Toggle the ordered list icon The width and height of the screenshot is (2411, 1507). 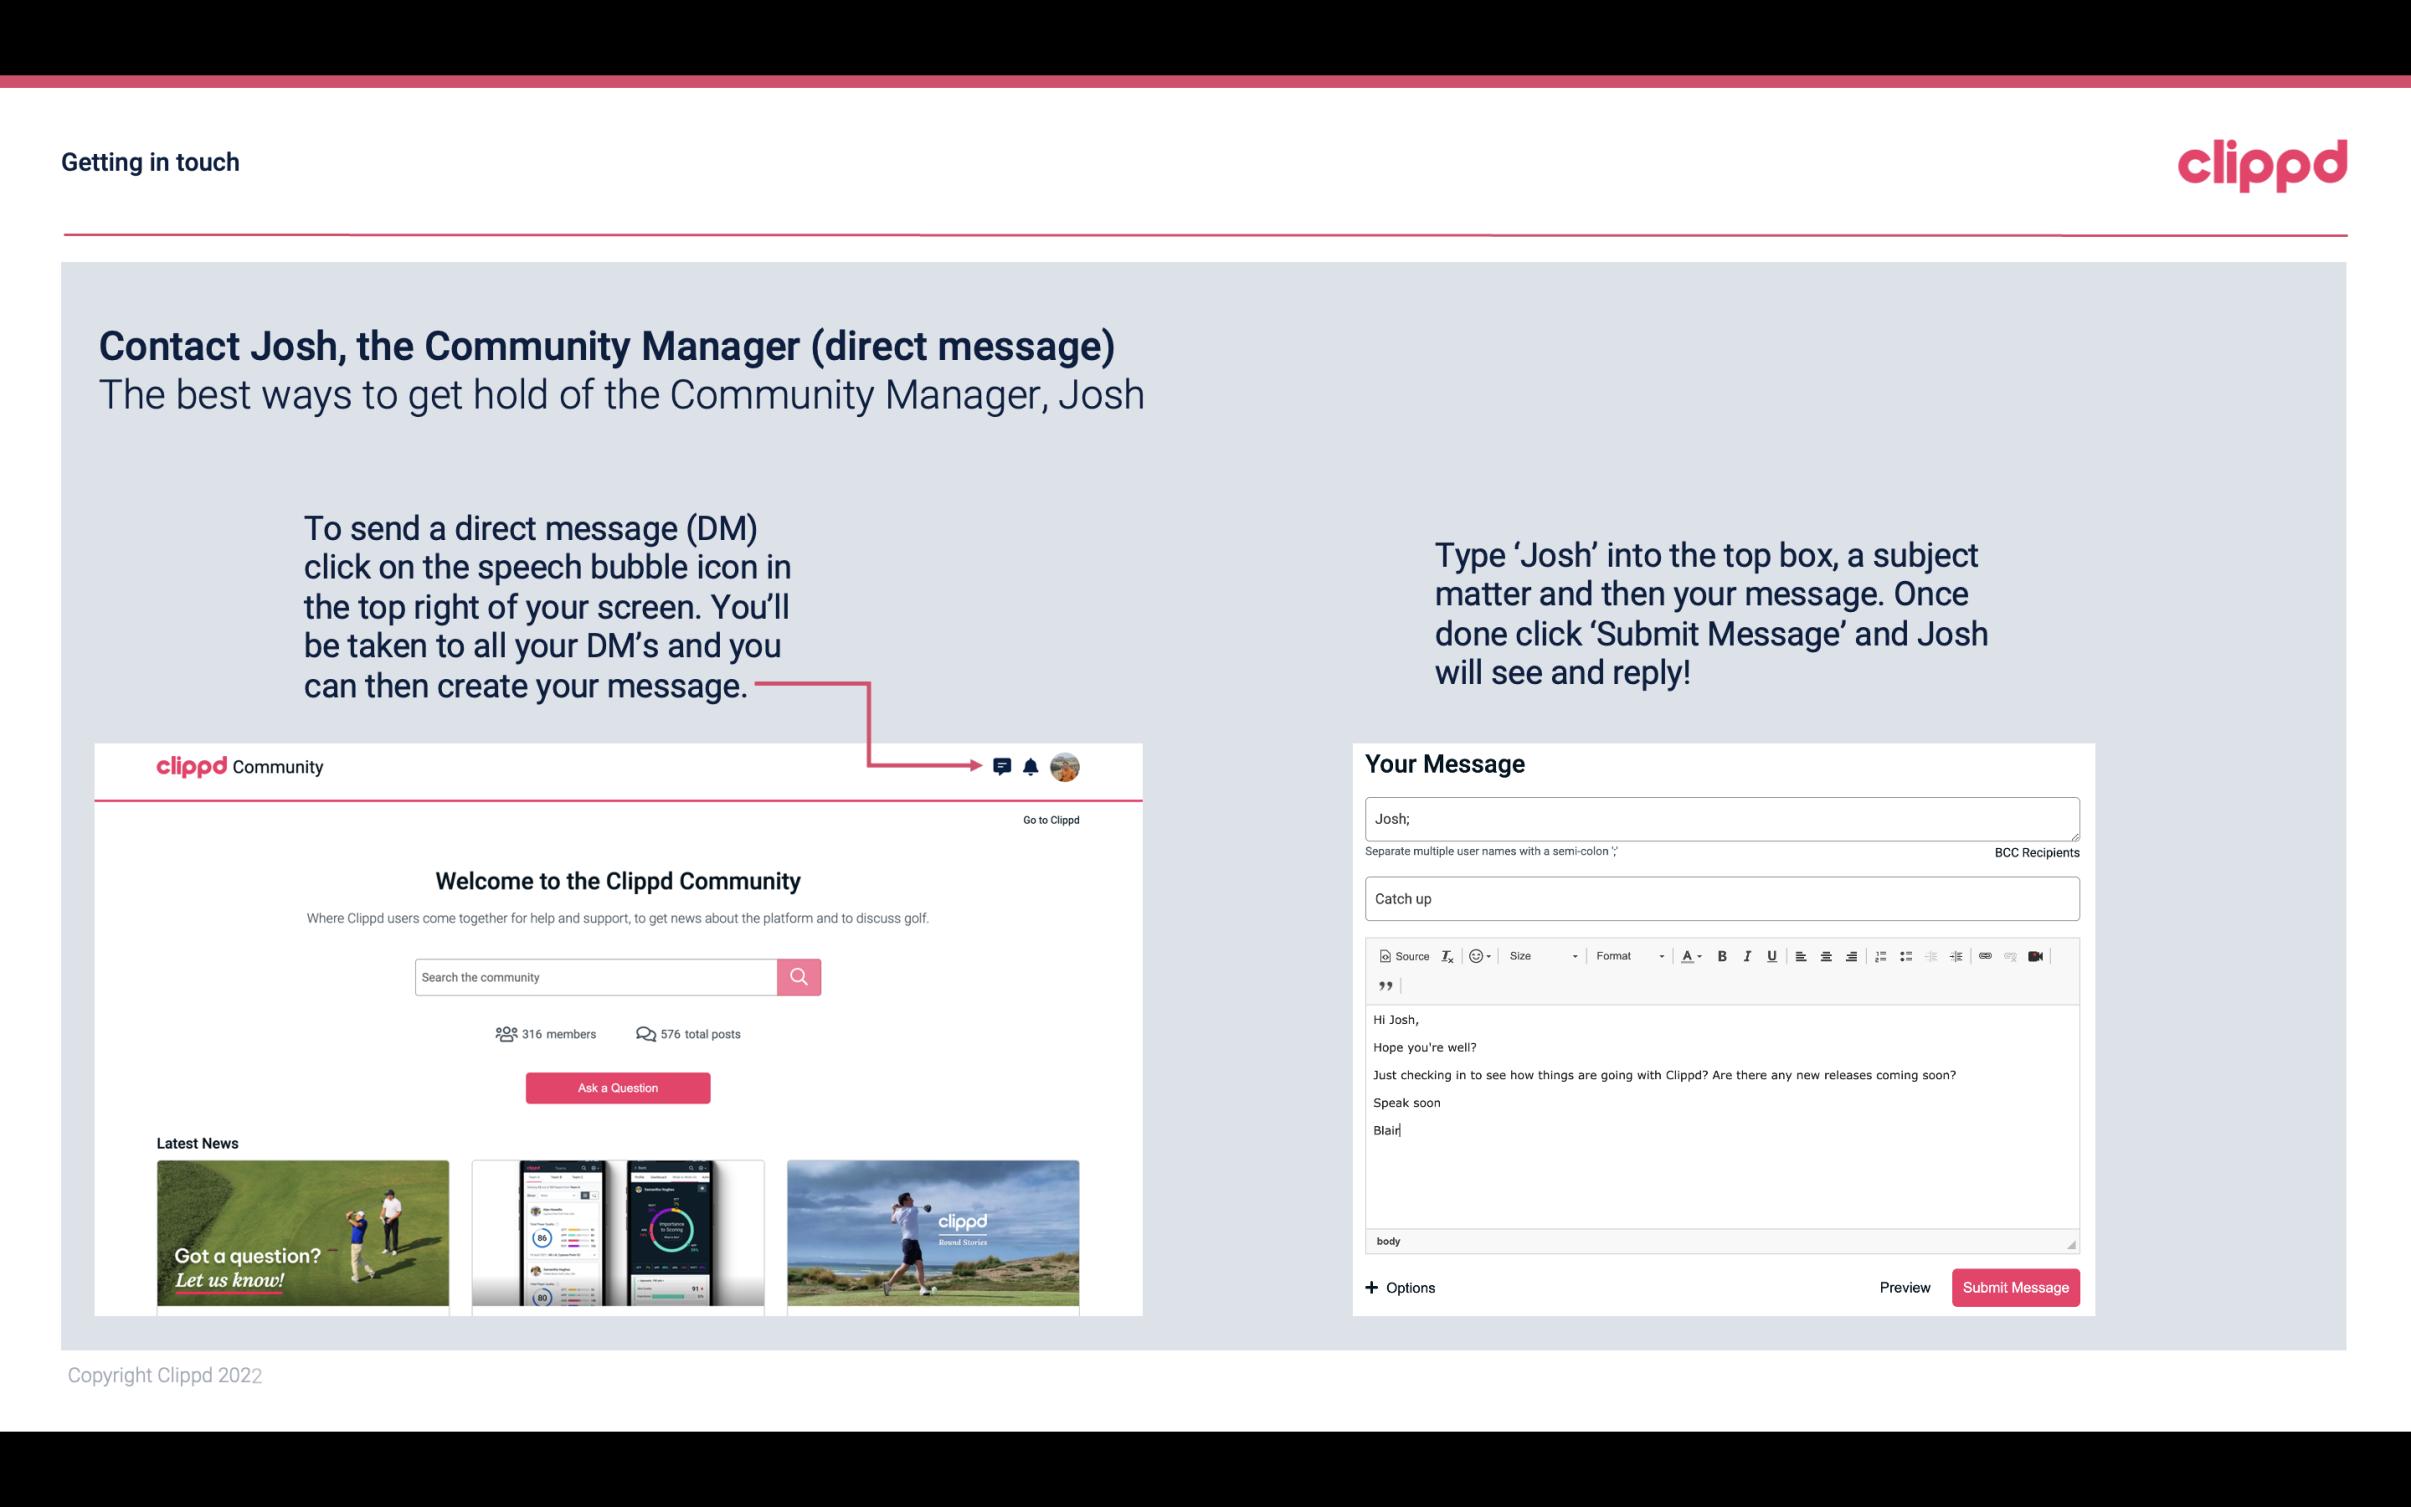[1885, 955]
